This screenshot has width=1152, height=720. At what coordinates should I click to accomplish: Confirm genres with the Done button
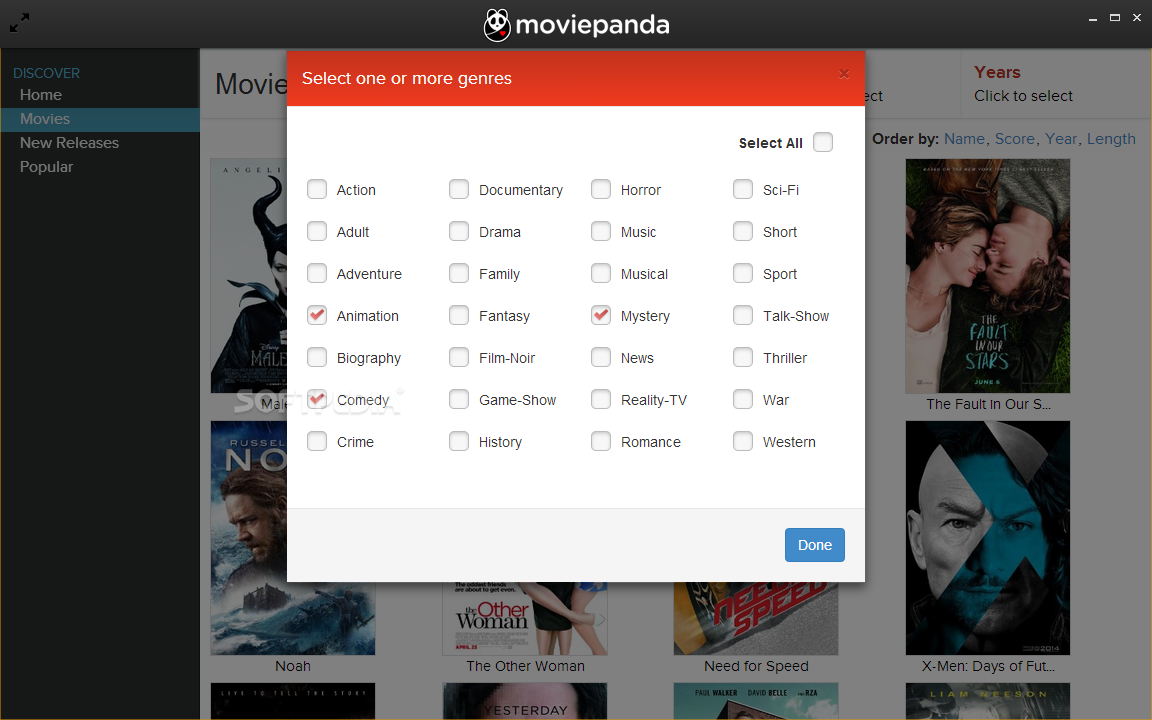click(x=815, y=544)
